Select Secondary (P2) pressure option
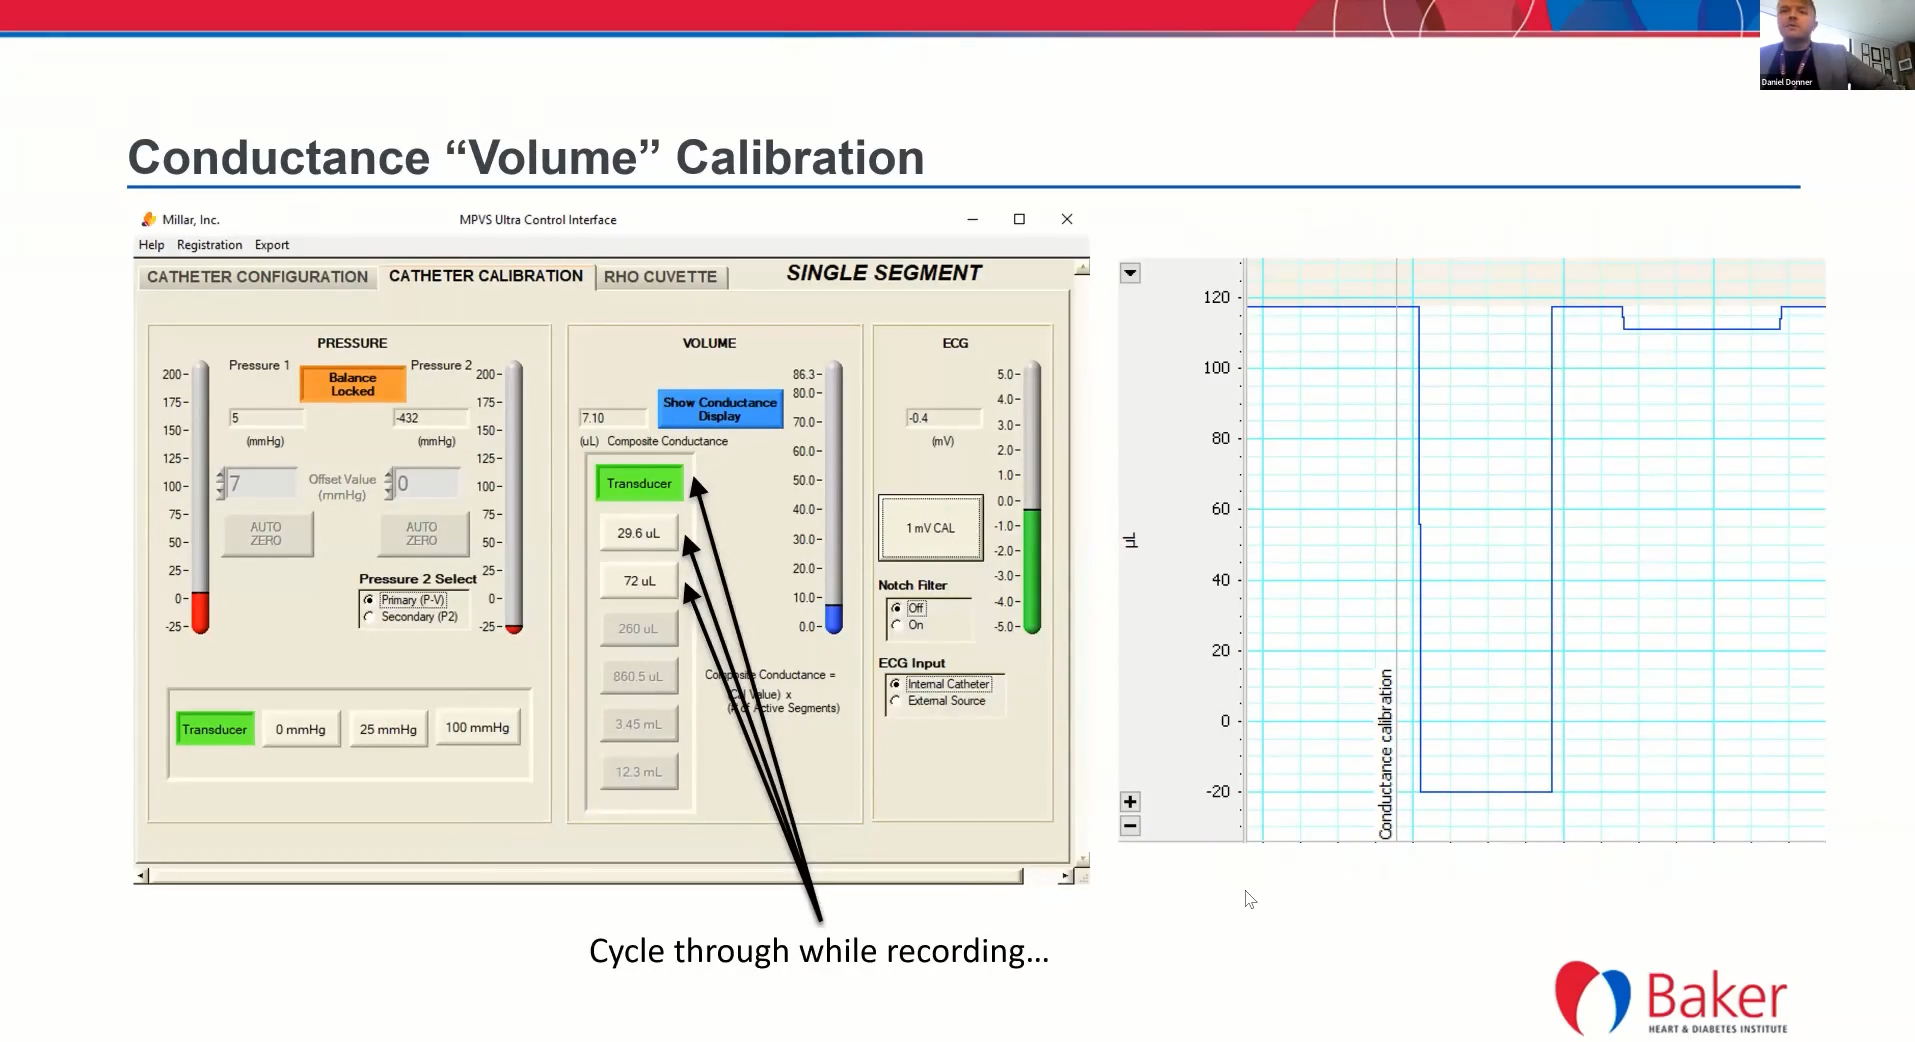Viewport: 1915px width, 1042px height. 369,617
